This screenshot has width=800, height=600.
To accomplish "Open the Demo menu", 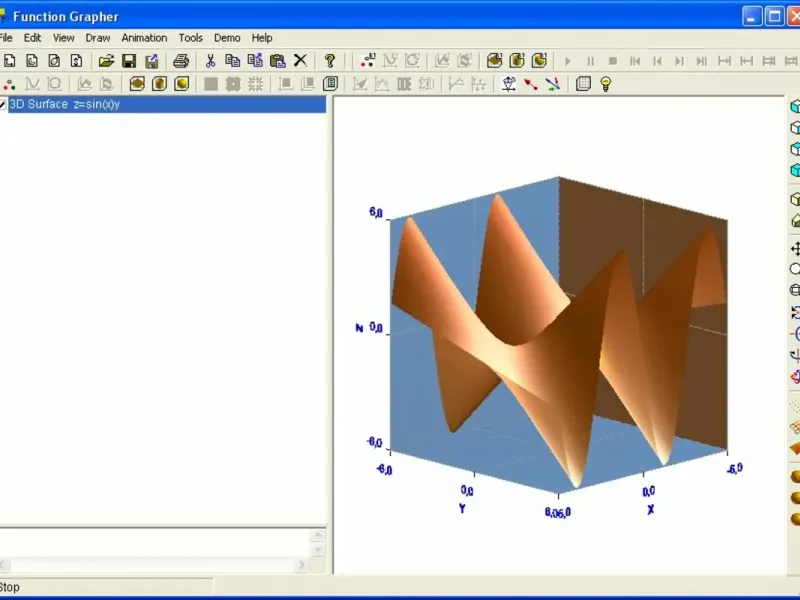I will [x=227, y=38].
